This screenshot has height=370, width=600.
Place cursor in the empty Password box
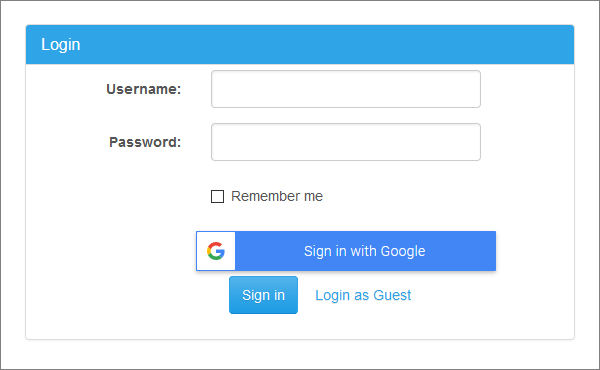click(346, 142)
